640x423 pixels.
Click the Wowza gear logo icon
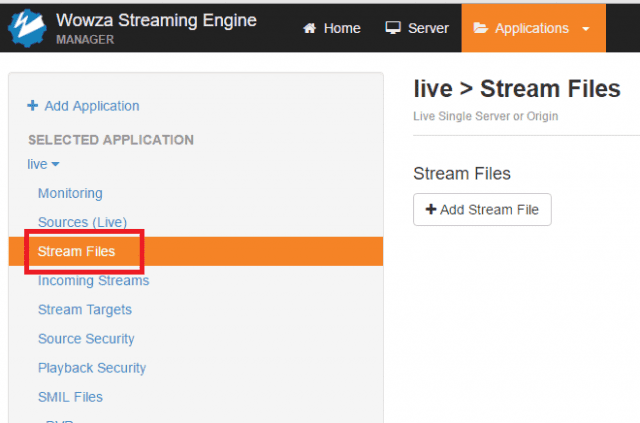point(27,28)
